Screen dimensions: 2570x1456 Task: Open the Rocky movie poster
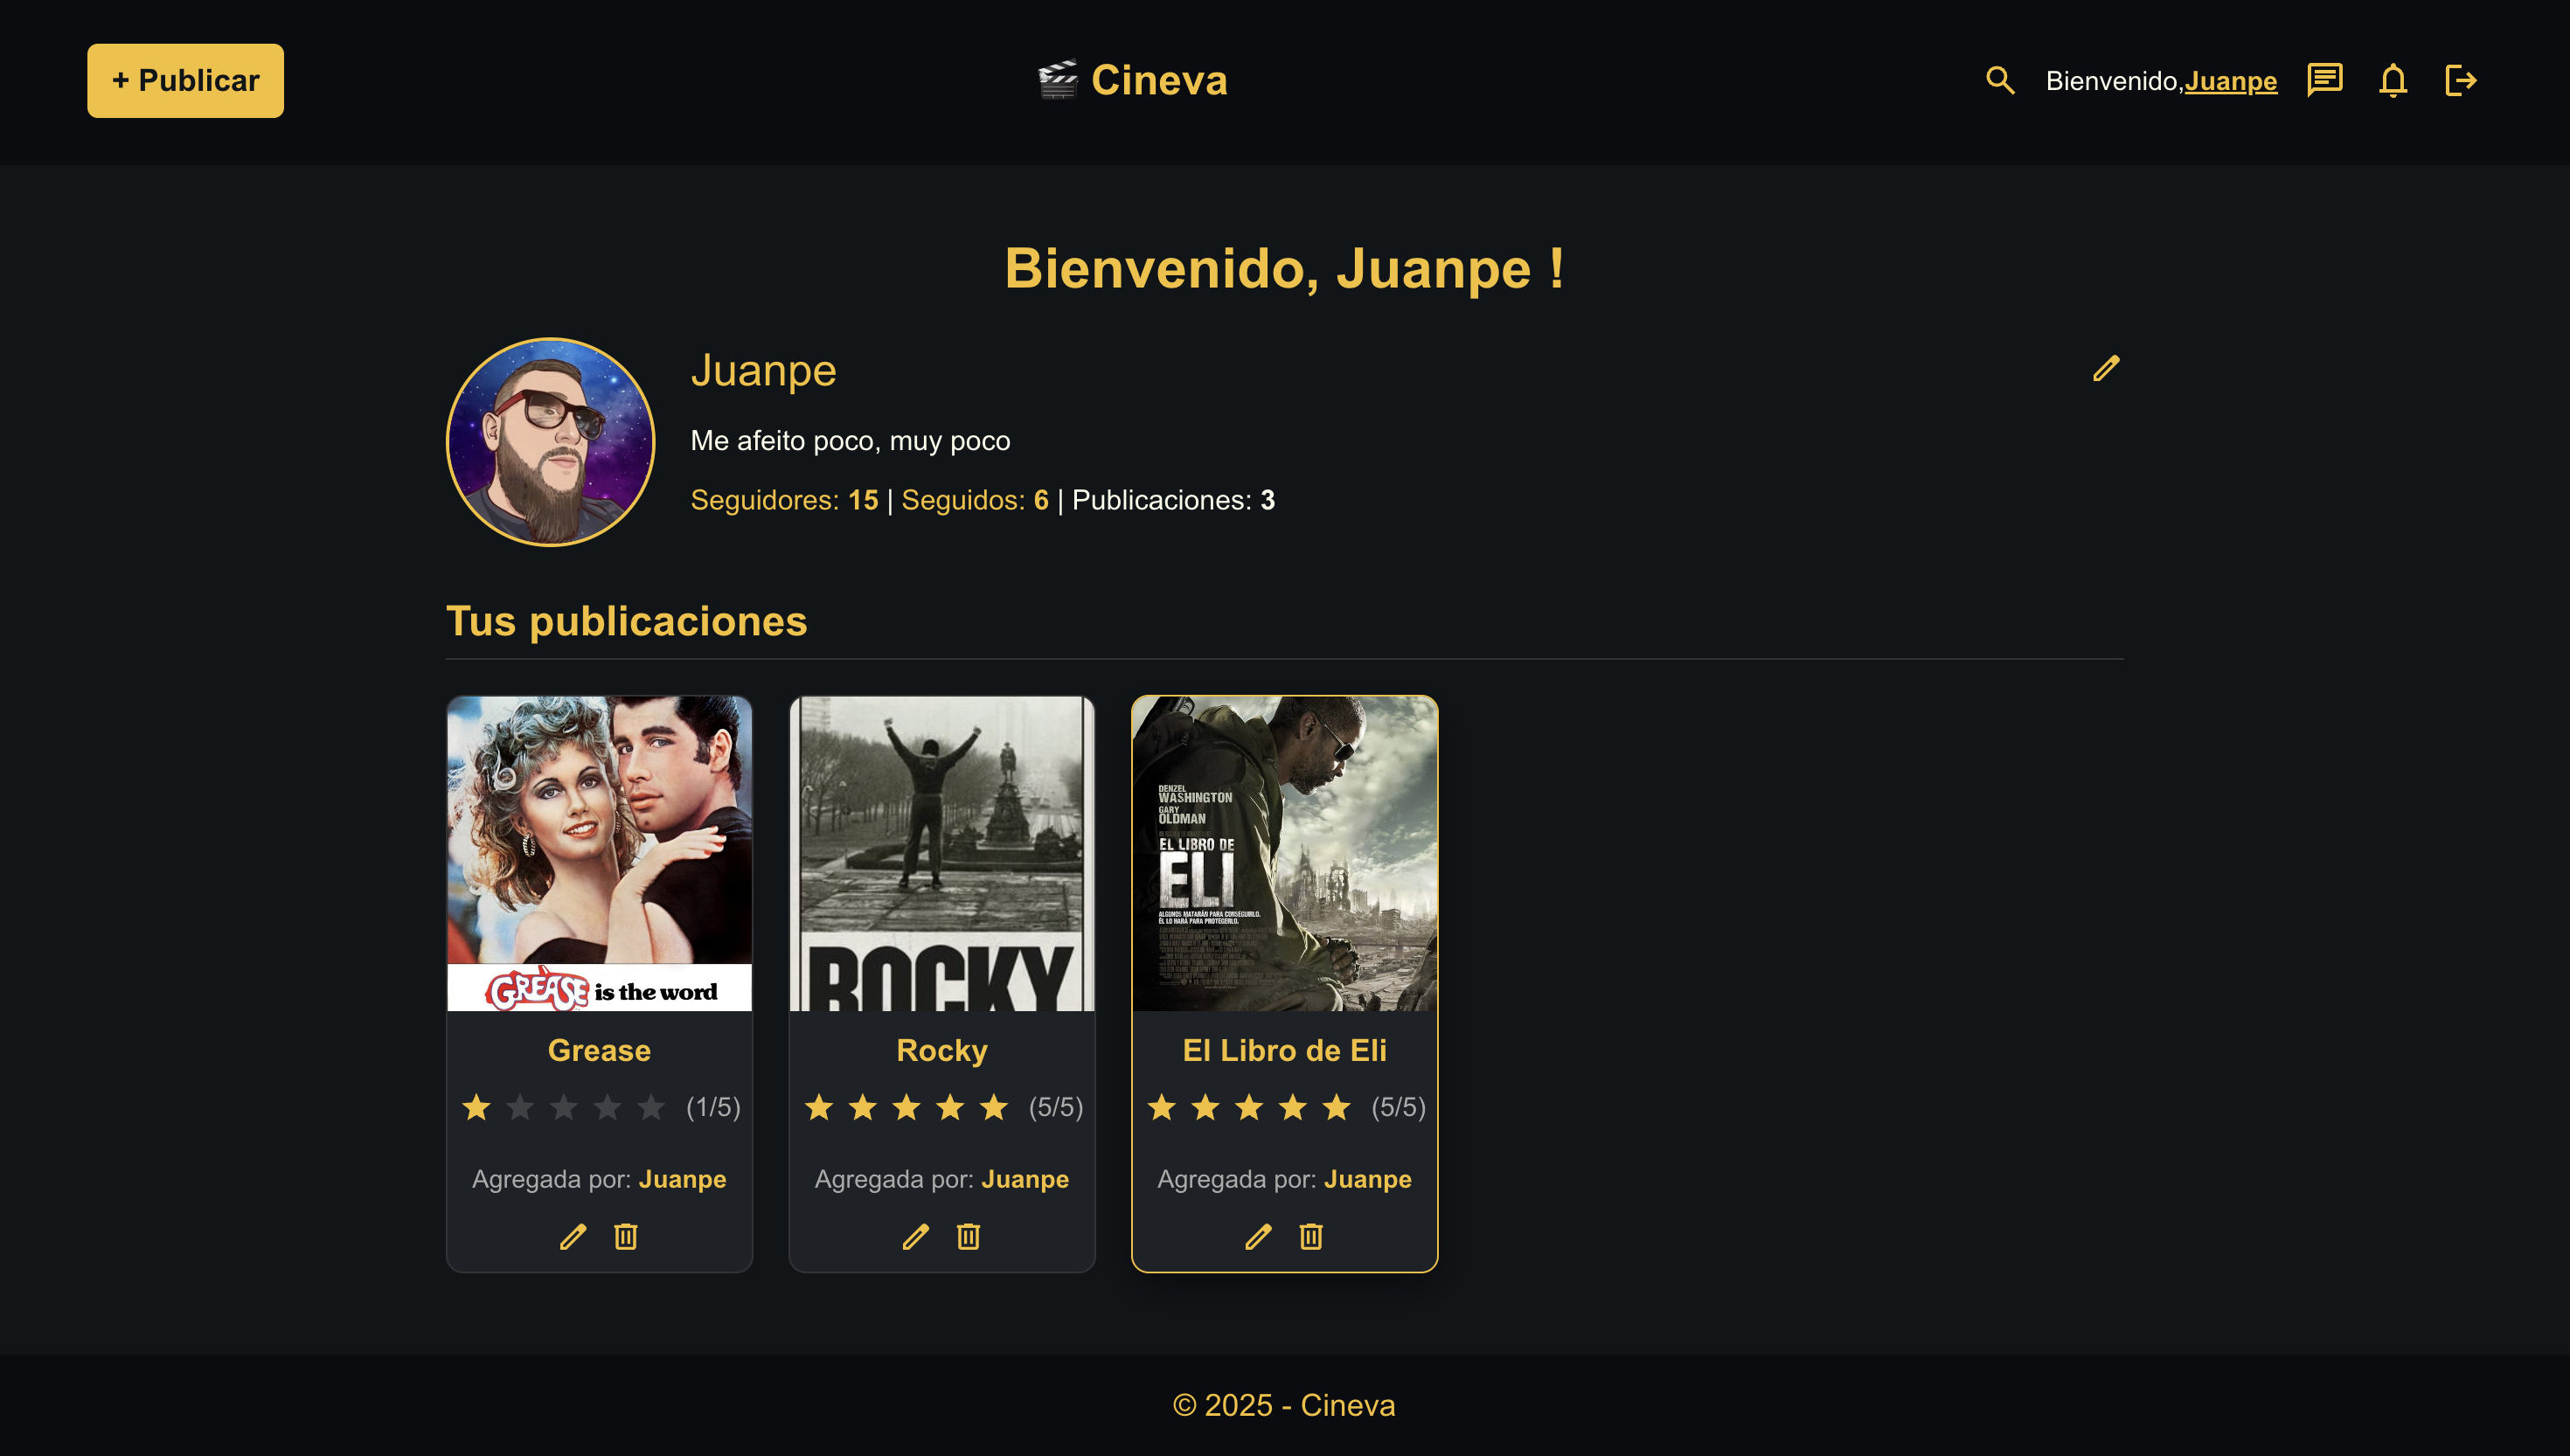tap(942, 854)
